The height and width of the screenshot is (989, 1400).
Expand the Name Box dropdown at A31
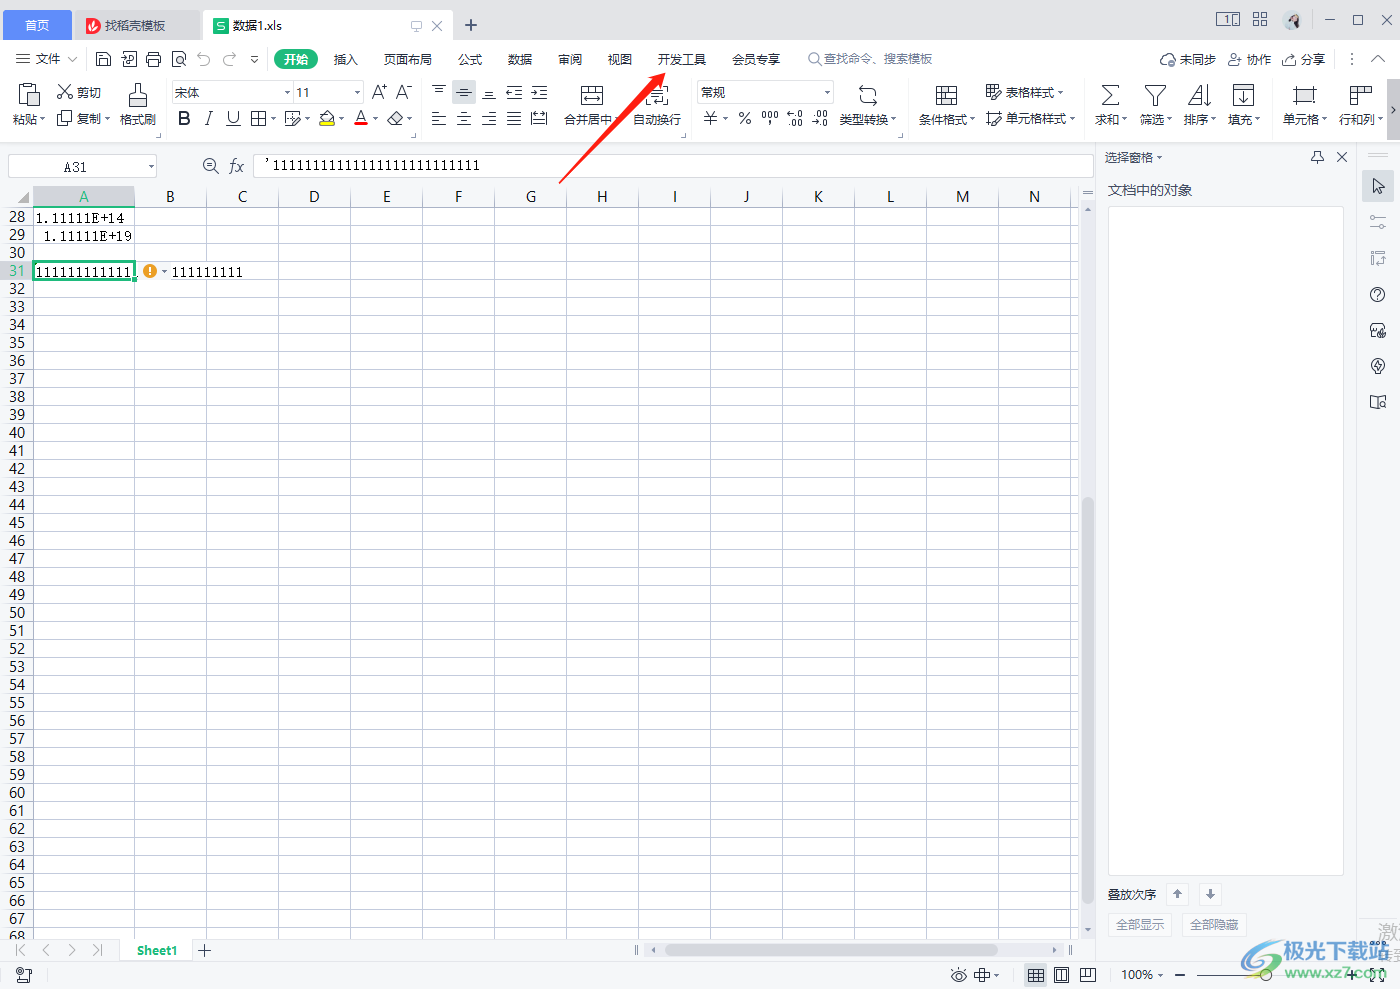(x=151, y=167)
